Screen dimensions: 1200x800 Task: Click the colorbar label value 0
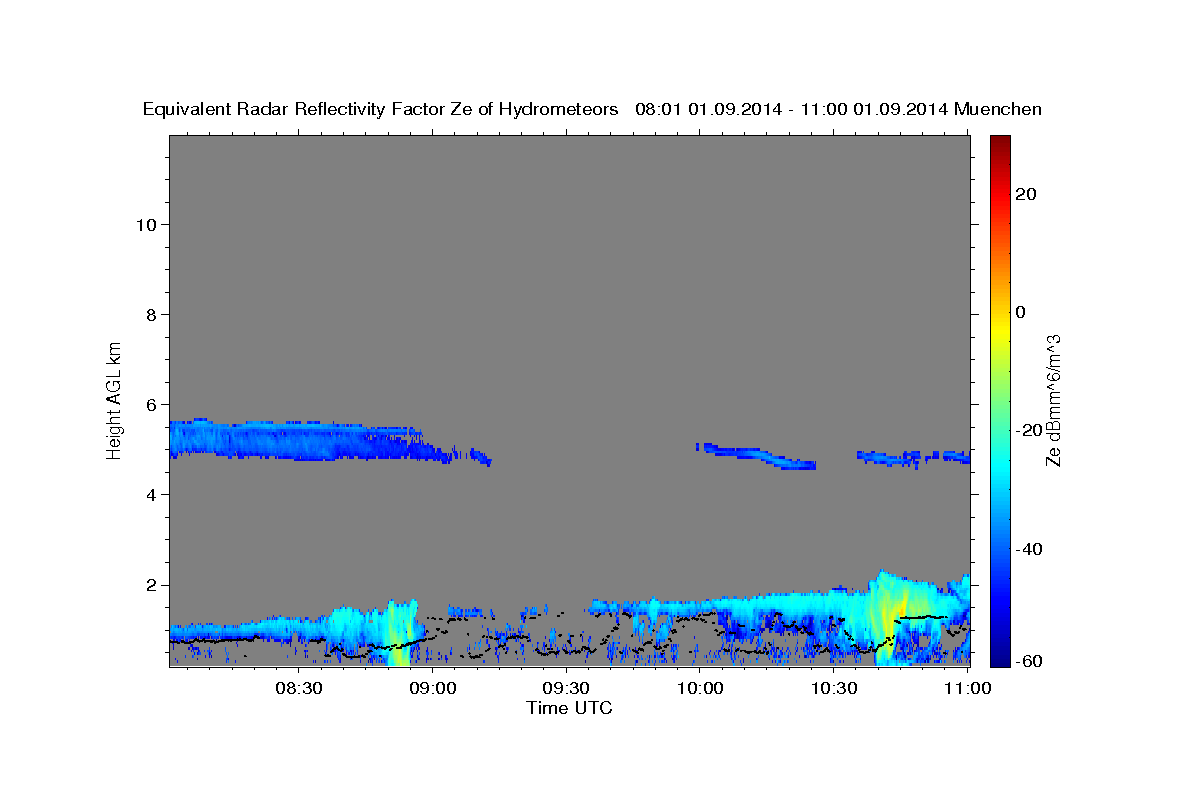tap(1020, 312)
